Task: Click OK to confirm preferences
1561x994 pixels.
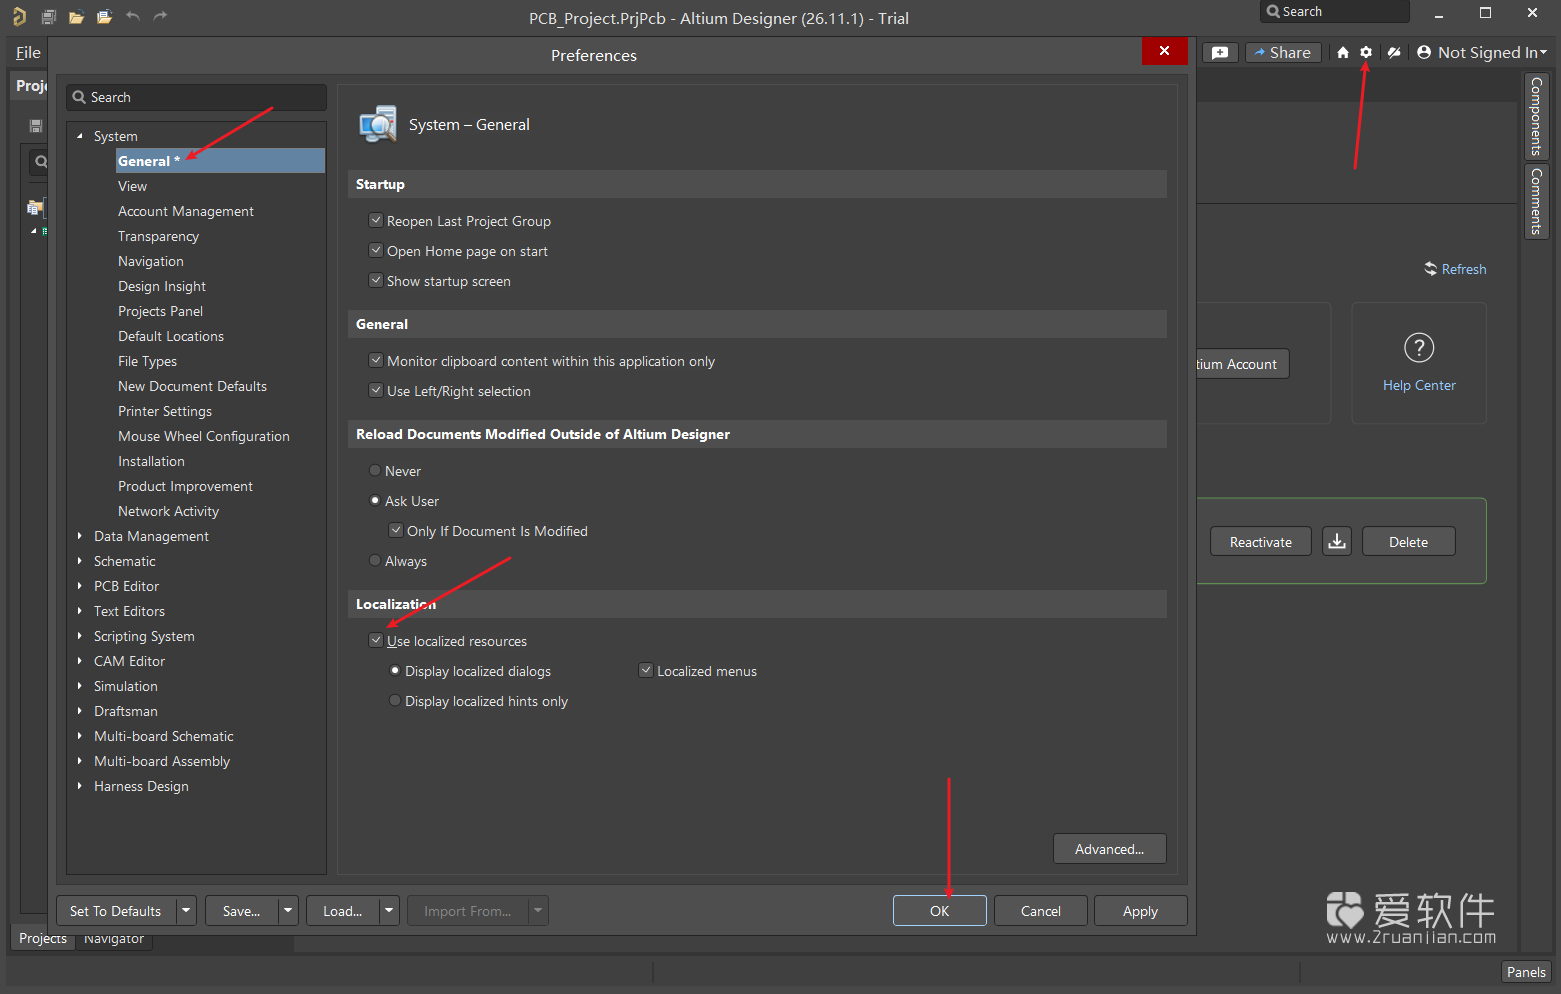Action: (x=940, y=911)
